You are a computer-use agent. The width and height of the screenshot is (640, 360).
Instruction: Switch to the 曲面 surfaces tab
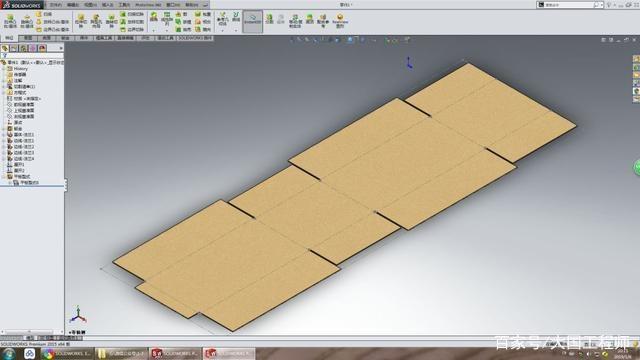click(x=47, y=38)
